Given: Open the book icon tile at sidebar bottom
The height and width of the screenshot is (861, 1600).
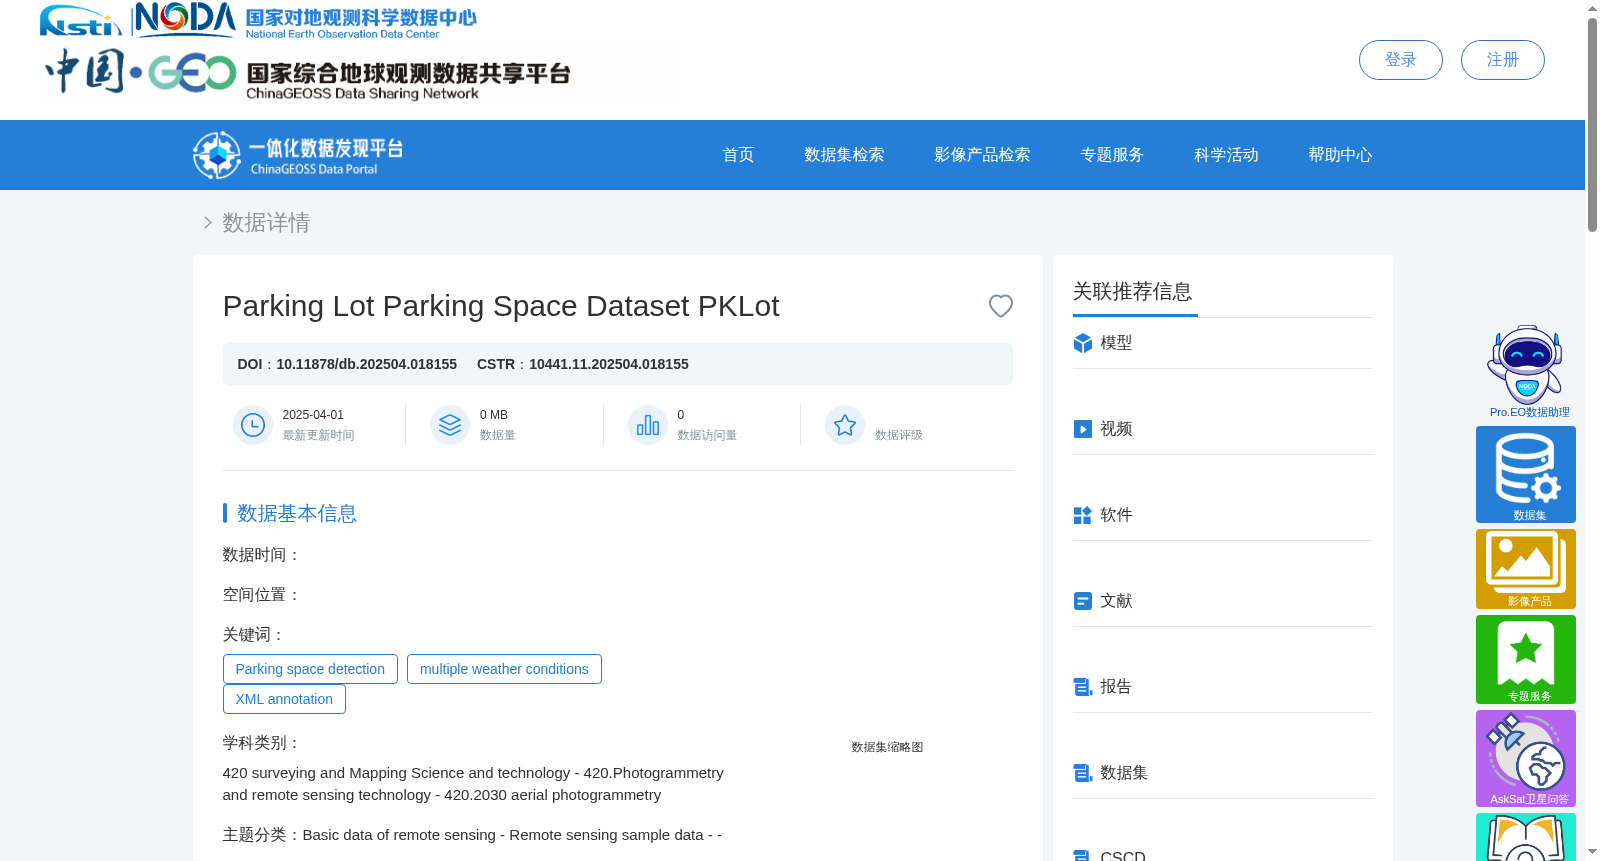Looking at the screenshot, I should point(1526,837).
